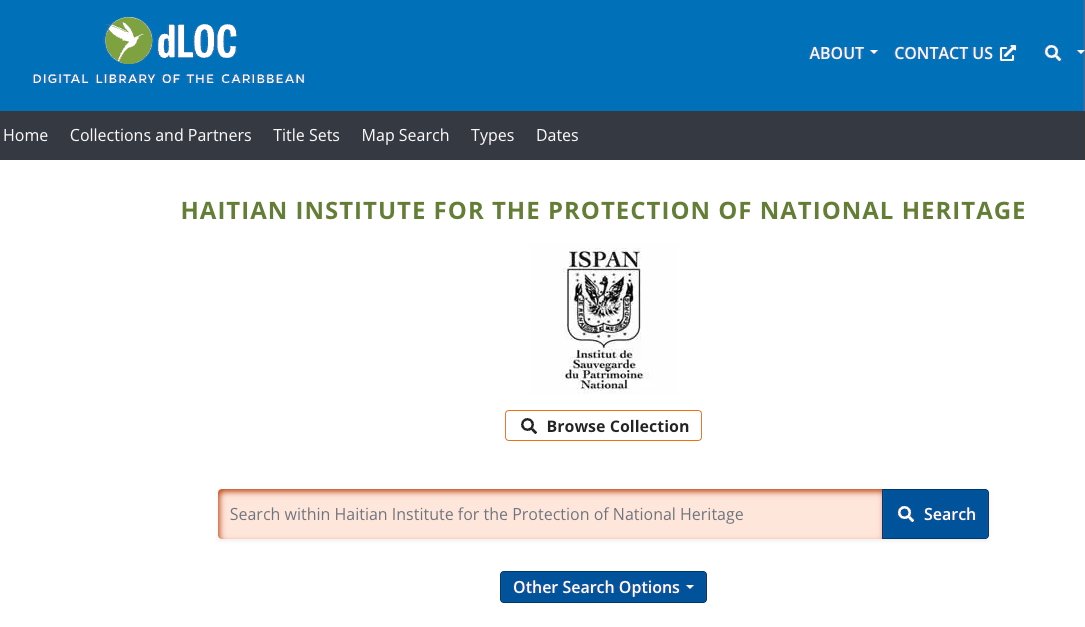The image size is (1085, 627).
Task: Navigate to Types in the nav bar
Action: (492, 135)
